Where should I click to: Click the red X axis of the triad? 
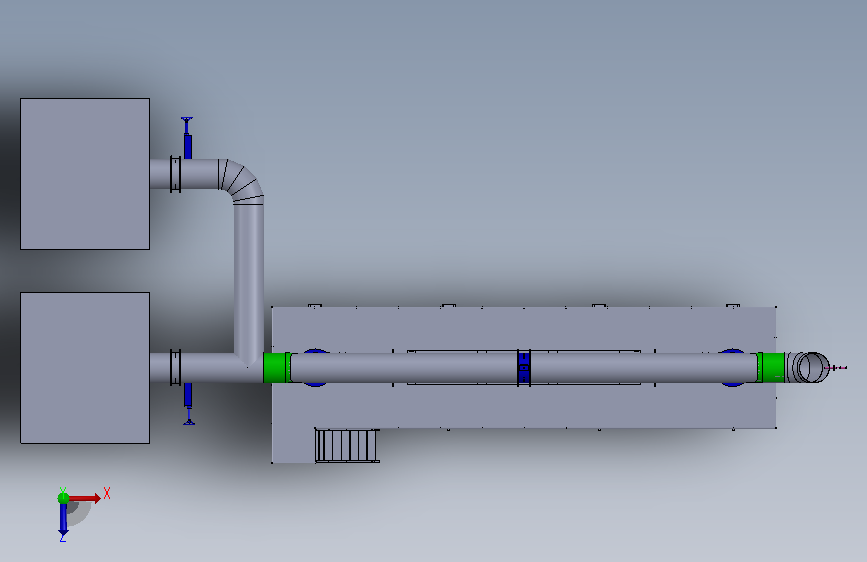pyautogui.click(x=85, y=498)
